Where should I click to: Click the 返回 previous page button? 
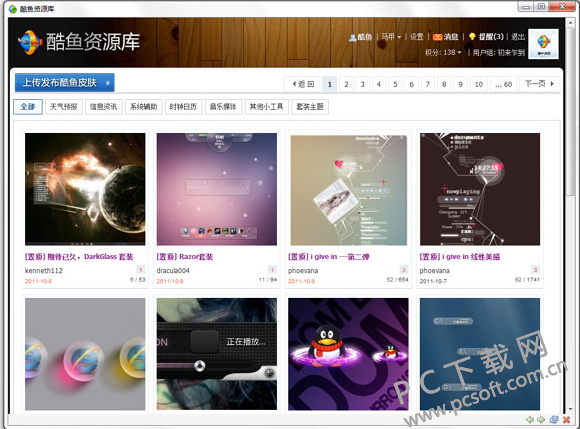303,84
